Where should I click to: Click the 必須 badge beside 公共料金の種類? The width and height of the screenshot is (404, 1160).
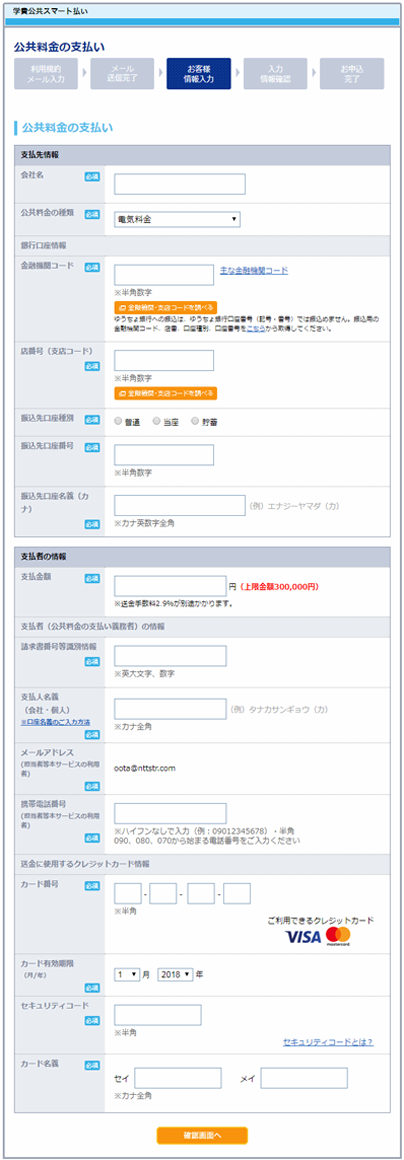(92, 214)
